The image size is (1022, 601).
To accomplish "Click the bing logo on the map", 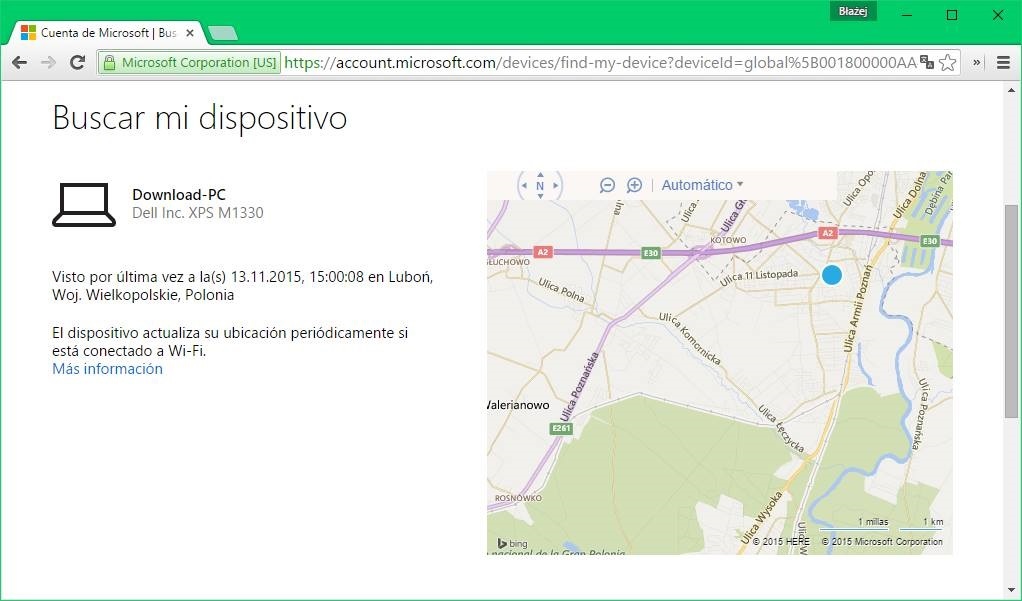I will [512, 543].
